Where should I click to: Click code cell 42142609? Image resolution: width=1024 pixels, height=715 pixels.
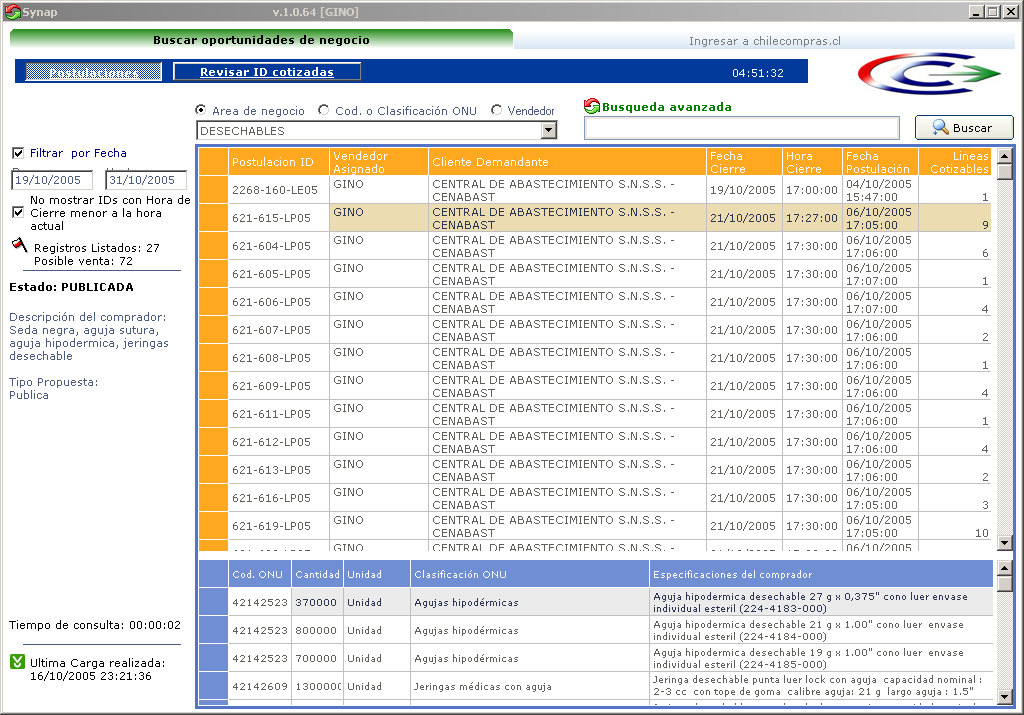coord(259,686)
